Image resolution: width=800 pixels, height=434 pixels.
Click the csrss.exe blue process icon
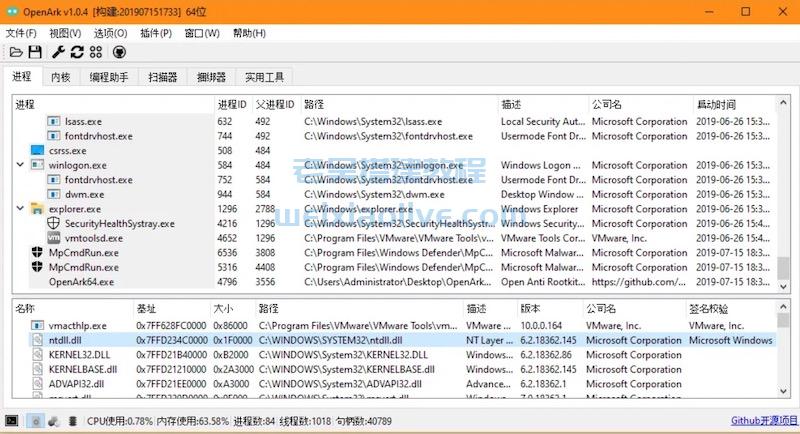click(37, 150)
